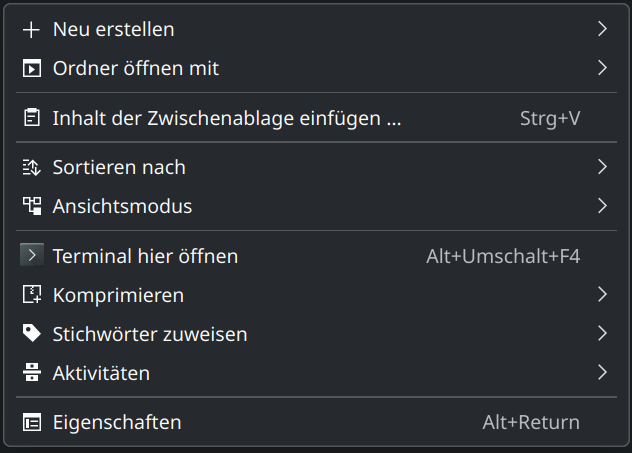The width and height of the screenshot is (632, 453).
Task: Open the Komprimieren submenu chevron
Action: click(x=602, y=295)
